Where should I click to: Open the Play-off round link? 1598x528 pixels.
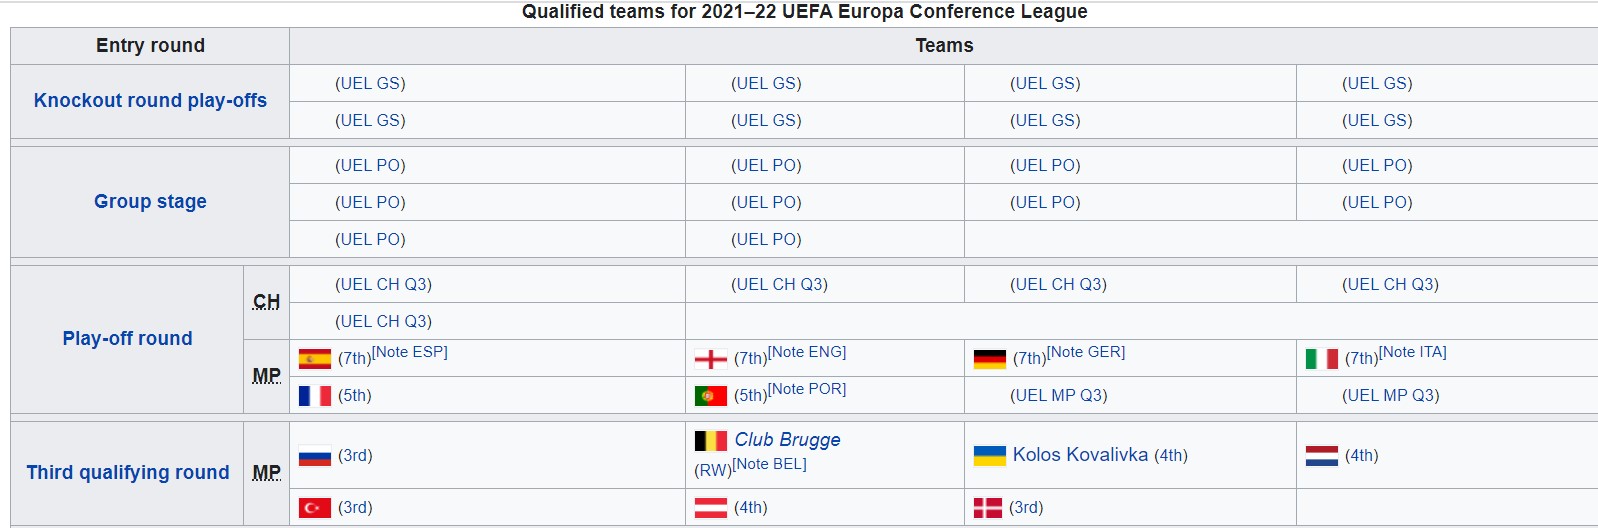127,339
